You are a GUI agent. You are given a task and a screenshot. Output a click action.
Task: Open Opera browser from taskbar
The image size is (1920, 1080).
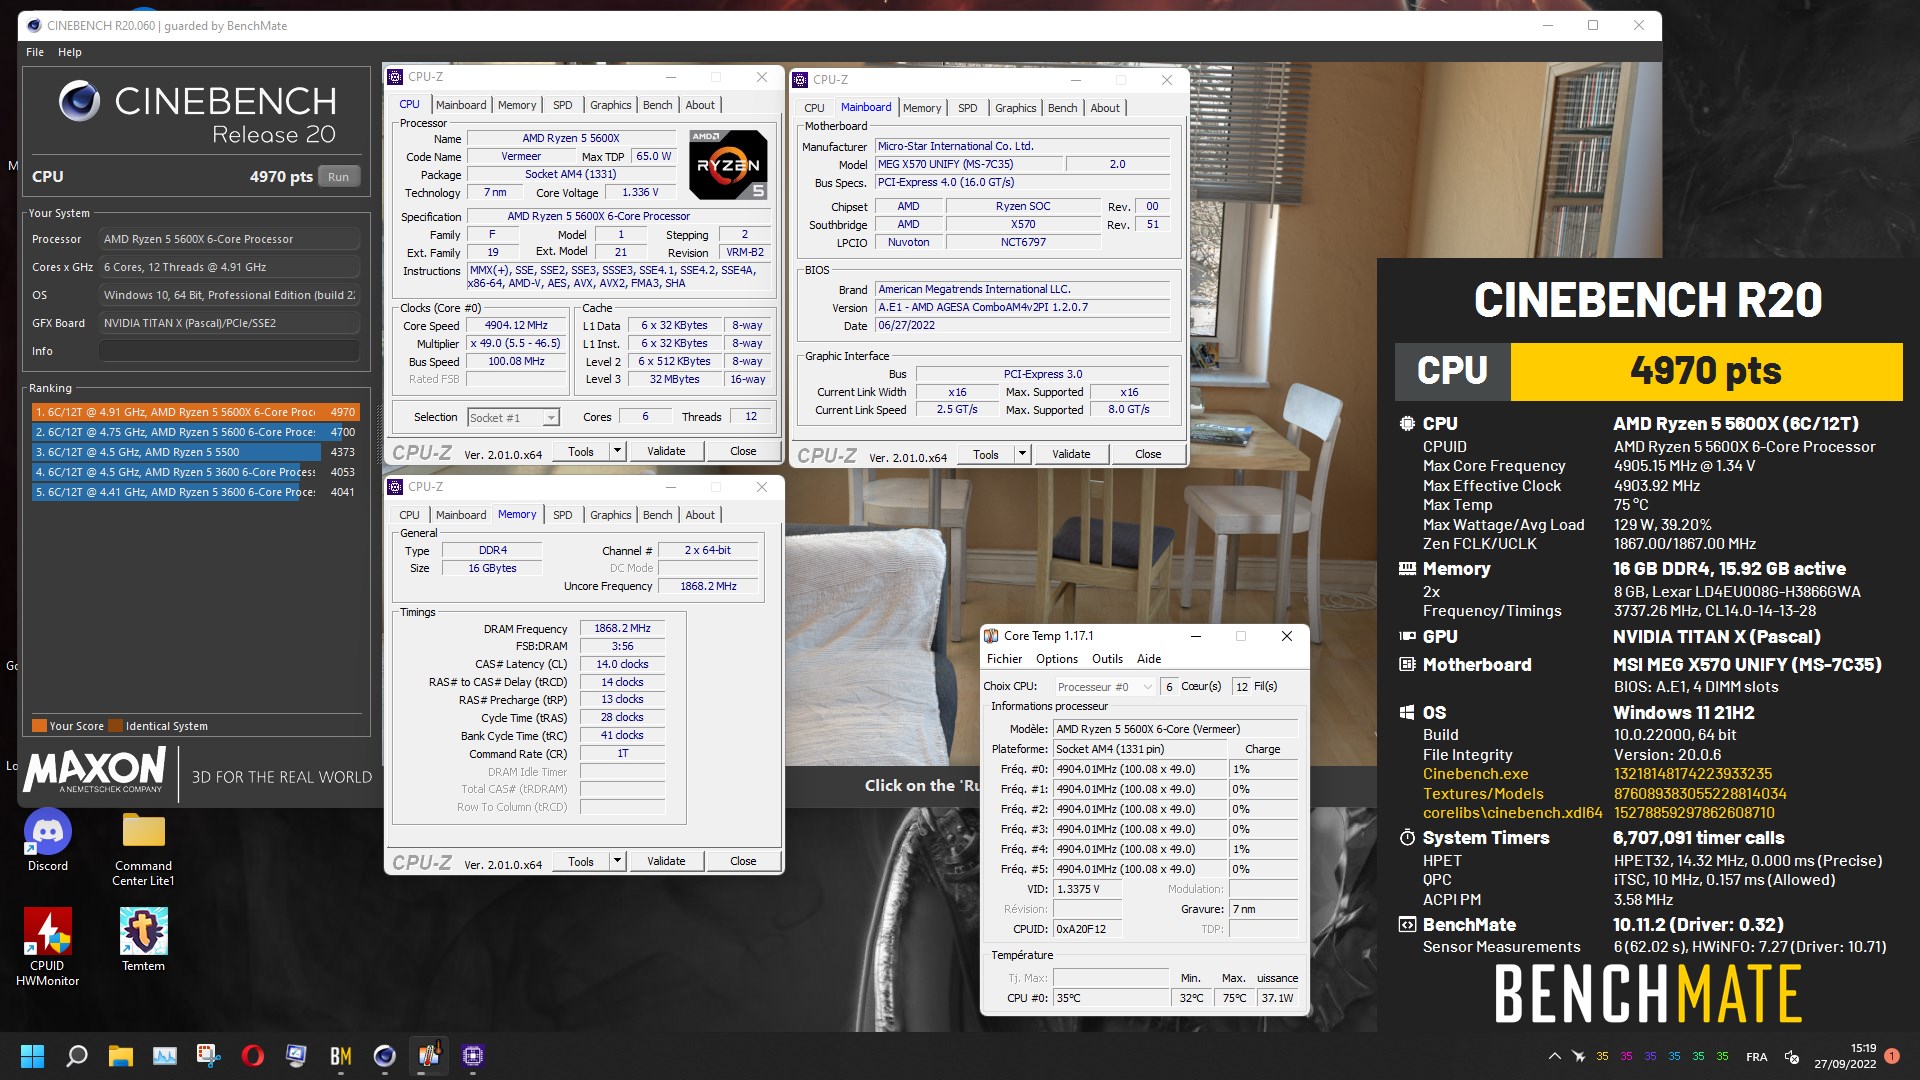coord(253,1056)
